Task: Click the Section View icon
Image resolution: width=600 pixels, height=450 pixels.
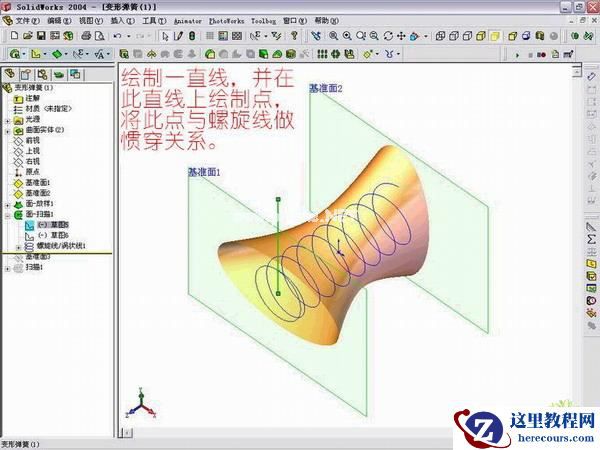Action: point(540,36)
